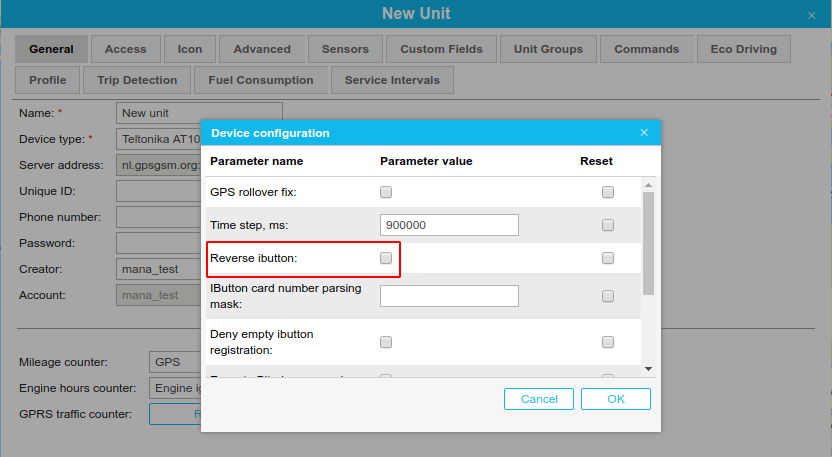Tick the Reset checkbox for GPS rollover fix
The image size is (832, 457).
(608, 192)
